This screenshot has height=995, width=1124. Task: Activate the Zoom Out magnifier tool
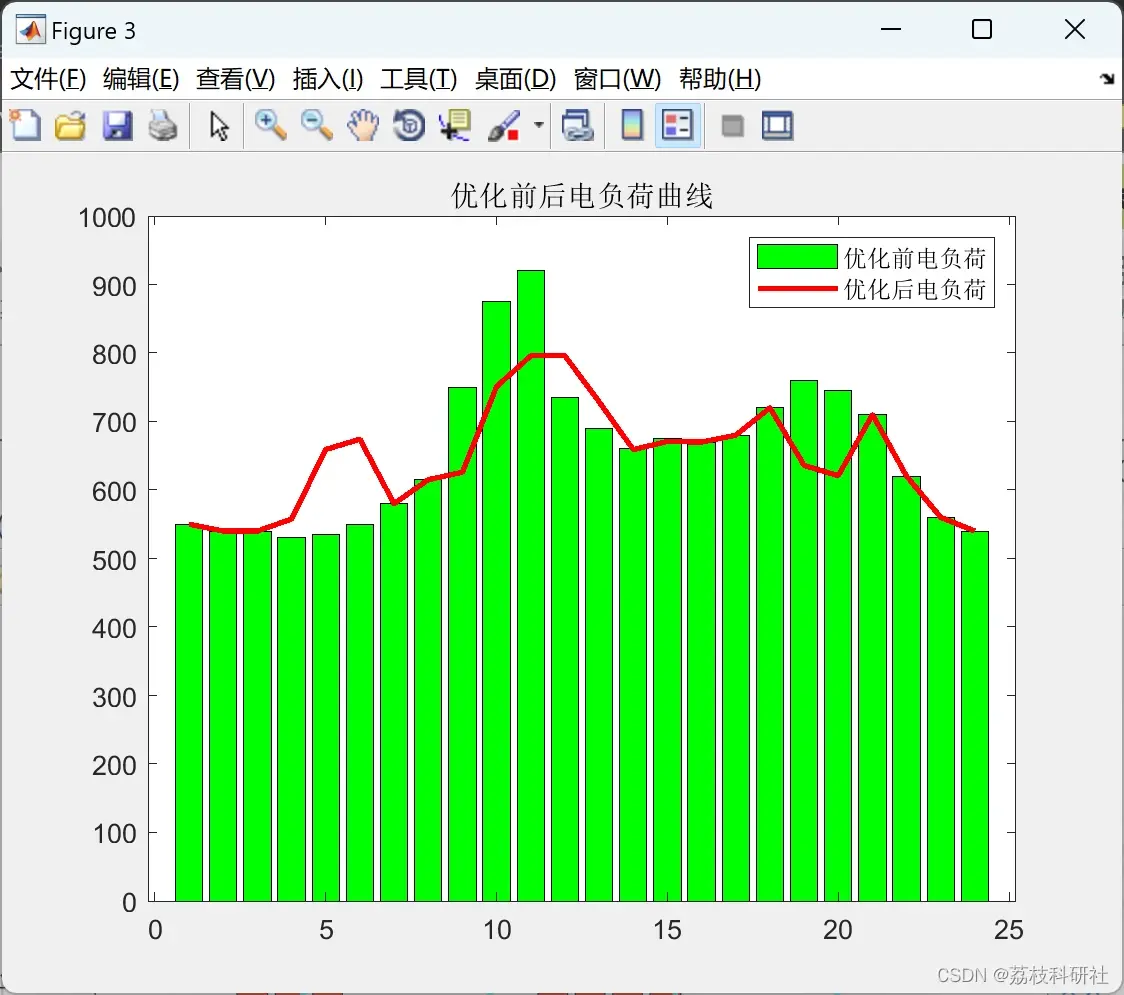point(316,125)
